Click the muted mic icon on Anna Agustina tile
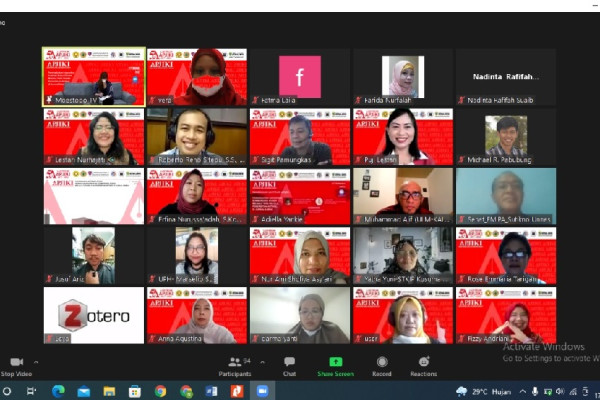This screenshot has height=400, width=600. coord(153,339)
